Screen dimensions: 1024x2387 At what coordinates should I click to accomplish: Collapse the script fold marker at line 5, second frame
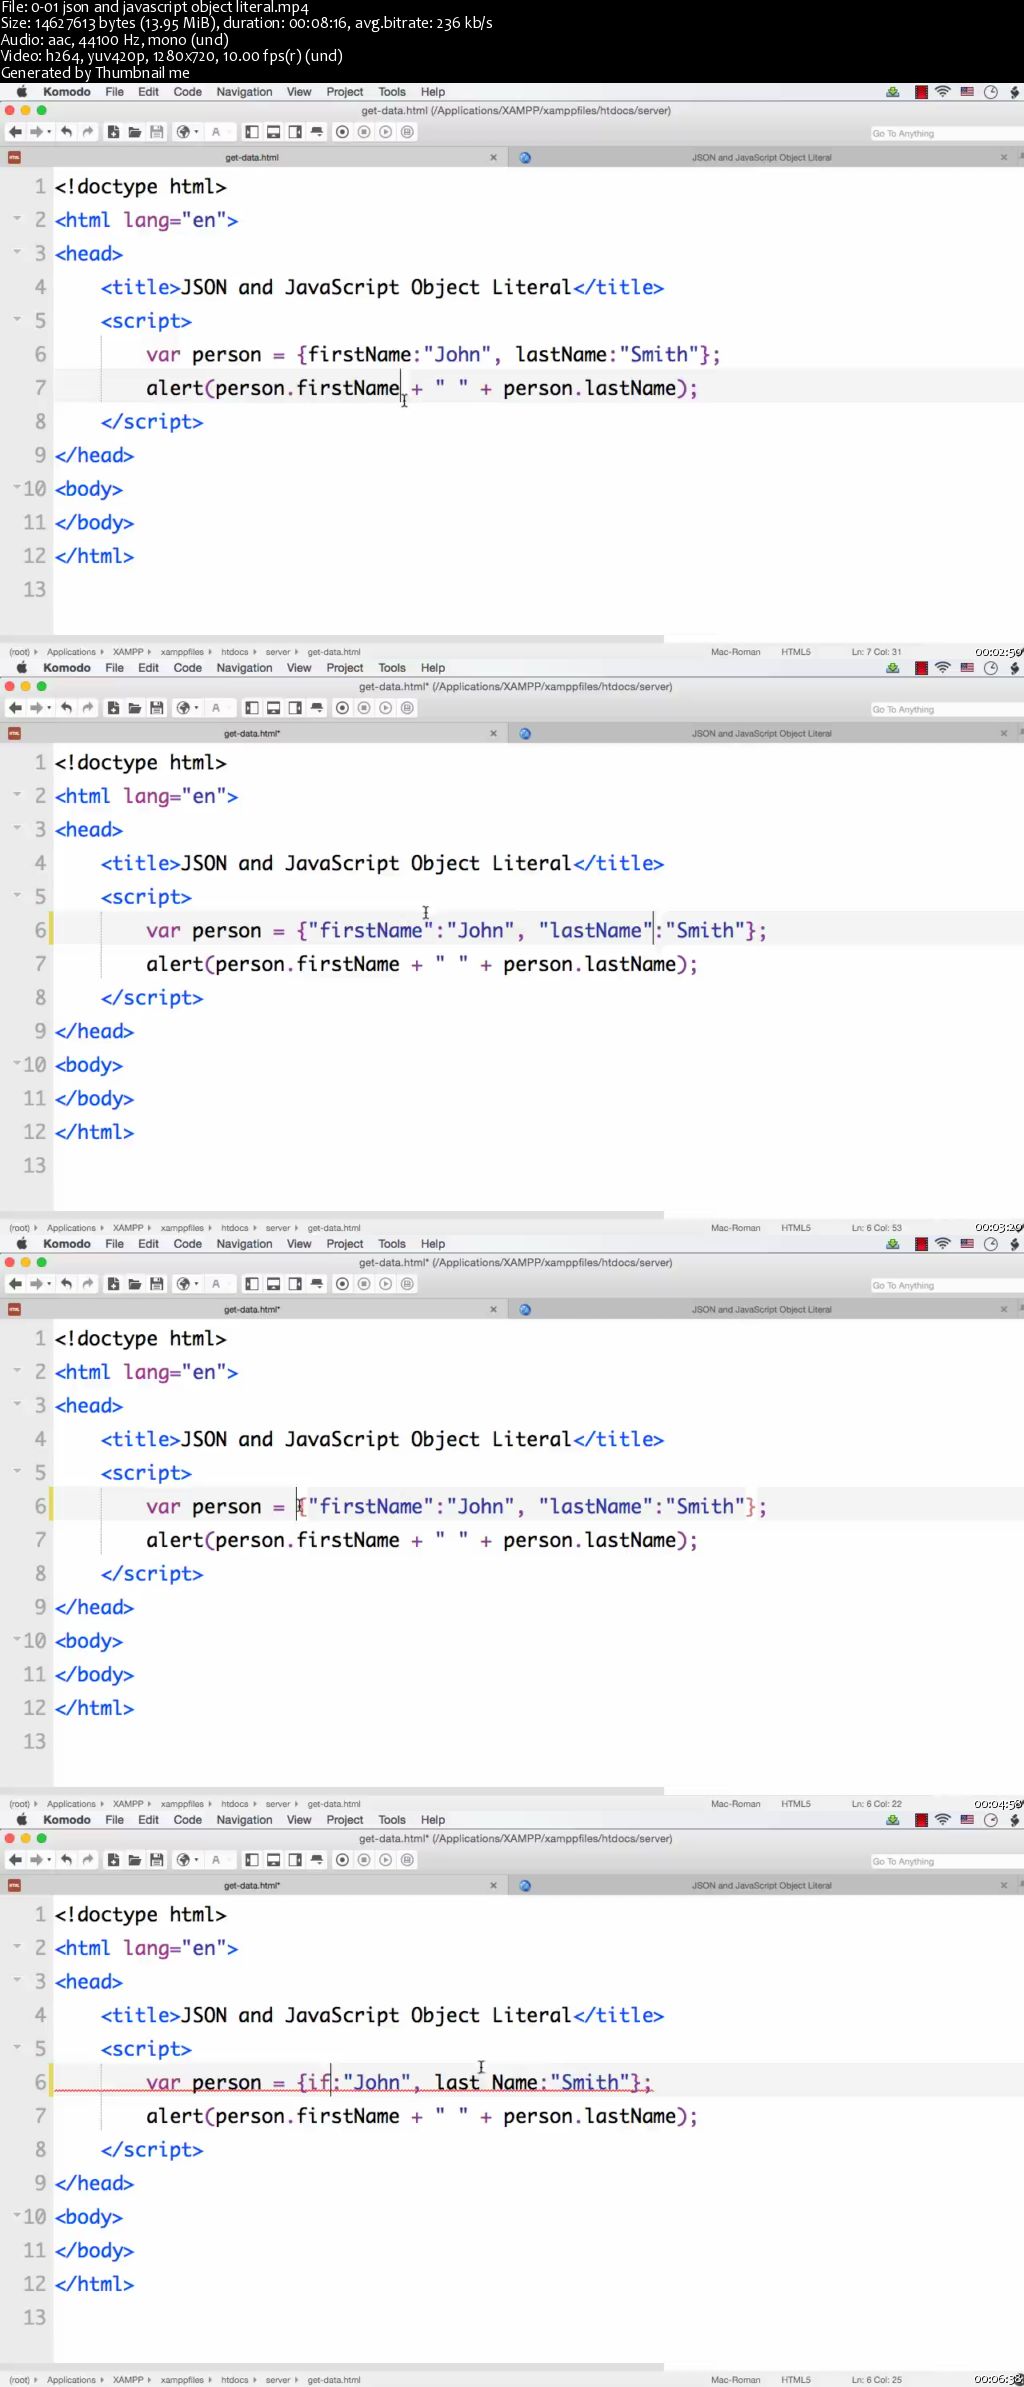(17, 894)
